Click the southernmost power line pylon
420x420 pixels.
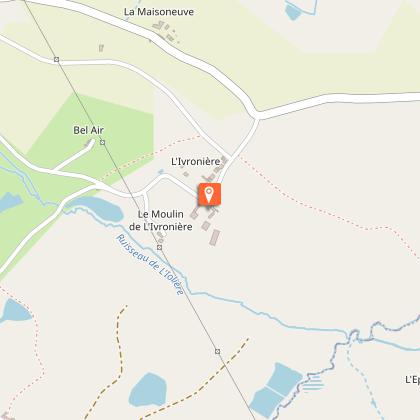(x=217, y=351)
